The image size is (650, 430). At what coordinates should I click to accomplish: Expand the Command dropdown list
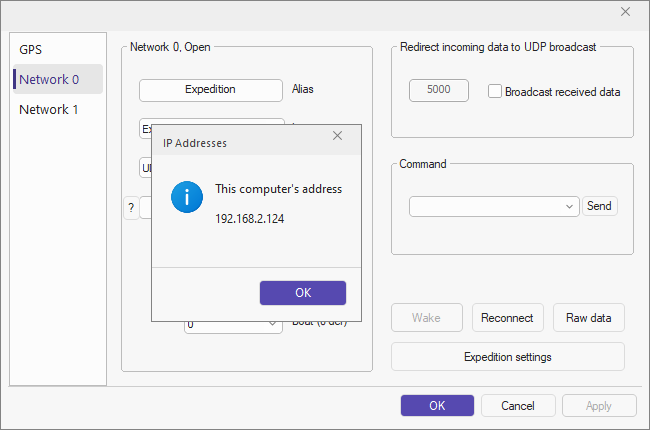[570, 206]
